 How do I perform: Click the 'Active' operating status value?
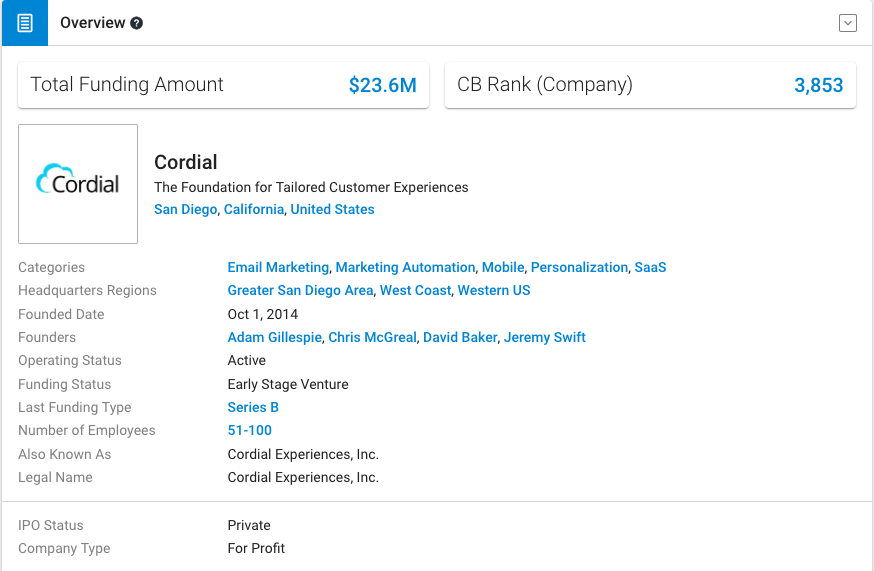(x=246, y=361)
